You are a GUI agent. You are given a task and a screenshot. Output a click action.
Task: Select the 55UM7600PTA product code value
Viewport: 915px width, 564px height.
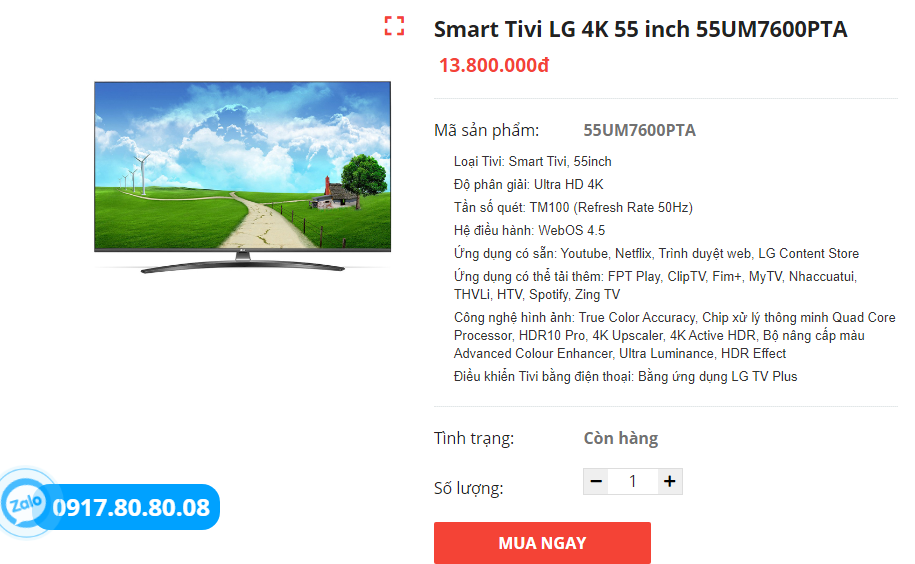[x=640, y=130]
